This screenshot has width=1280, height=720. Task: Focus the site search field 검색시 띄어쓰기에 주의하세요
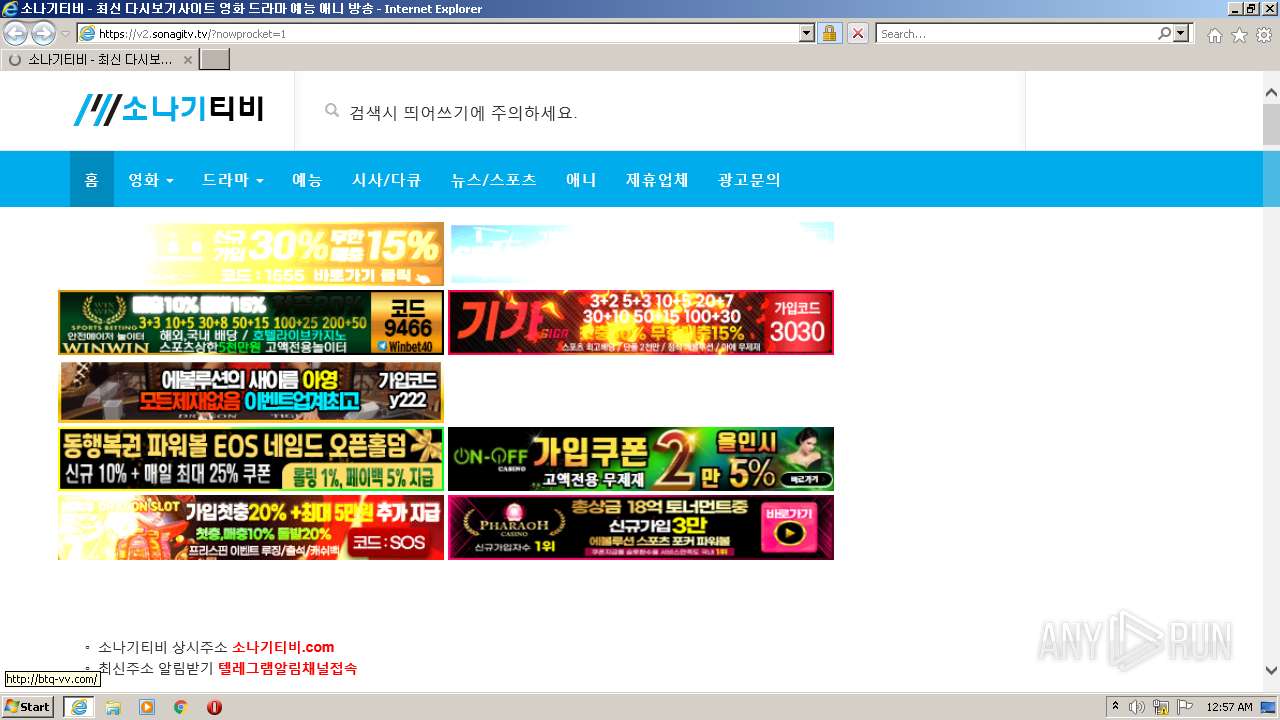tap(660, 112)
